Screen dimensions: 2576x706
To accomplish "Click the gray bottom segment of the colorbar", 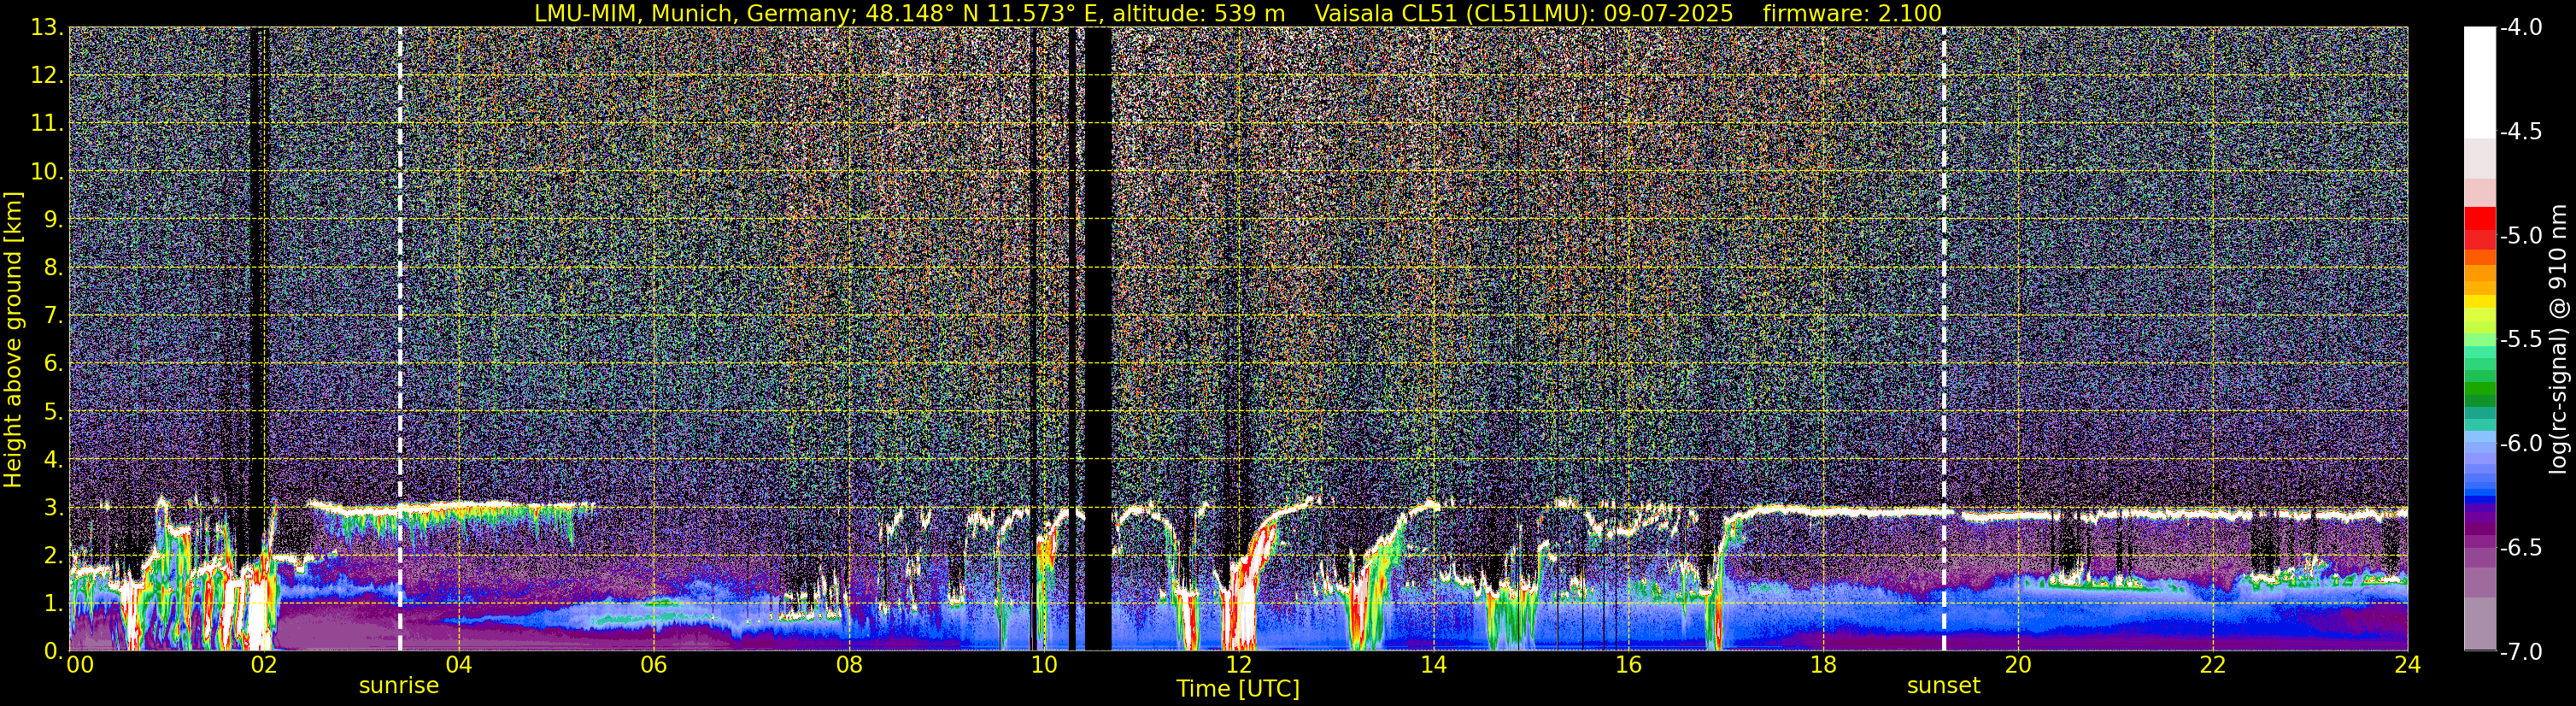I will (x=2479, y=624).
